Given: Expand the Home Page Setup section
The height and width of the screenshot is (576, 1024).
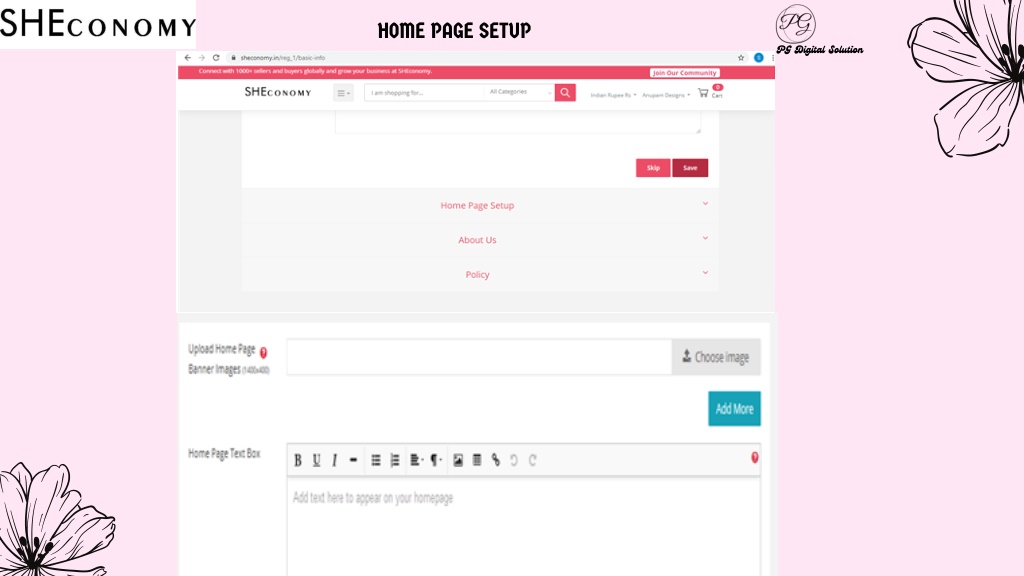Looking at the screenshot, I should (x=480, y=205).
